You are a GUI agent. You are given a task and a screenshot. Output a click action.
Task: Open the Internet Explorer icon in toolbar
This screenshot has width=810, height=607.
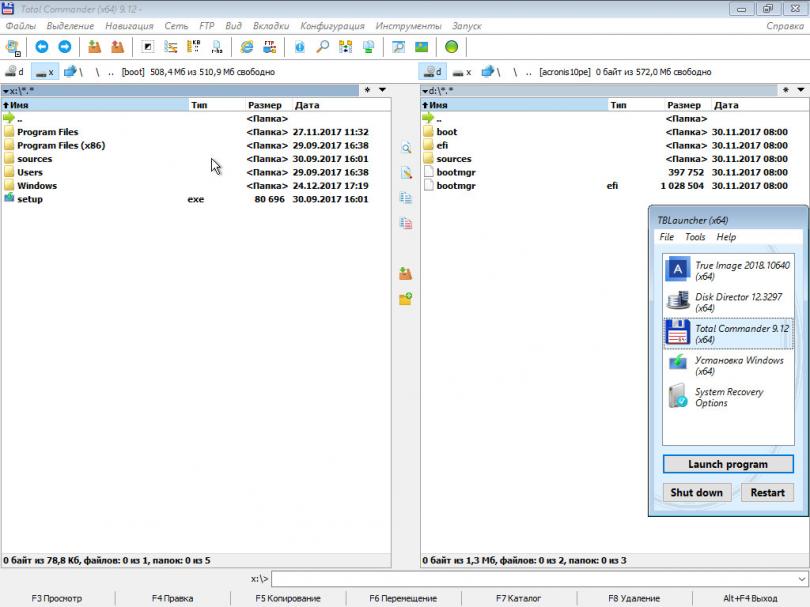click(x=247, y=47)
